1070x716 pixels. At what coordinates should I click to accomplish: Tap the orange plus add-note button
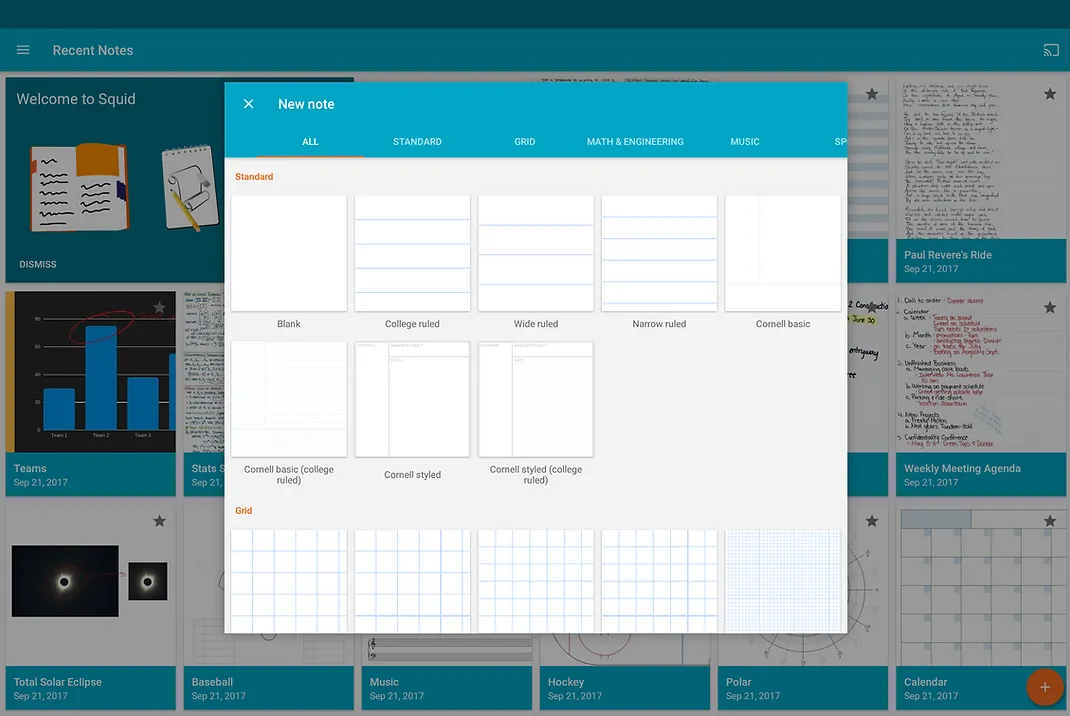click(1045, 687)
